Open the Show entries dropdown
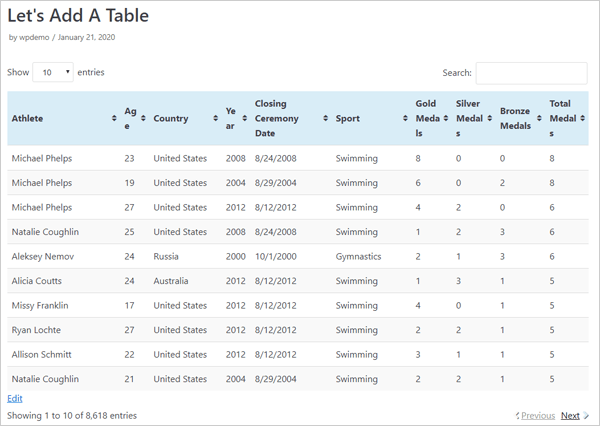600x426 pixels. tap(53, 73)
